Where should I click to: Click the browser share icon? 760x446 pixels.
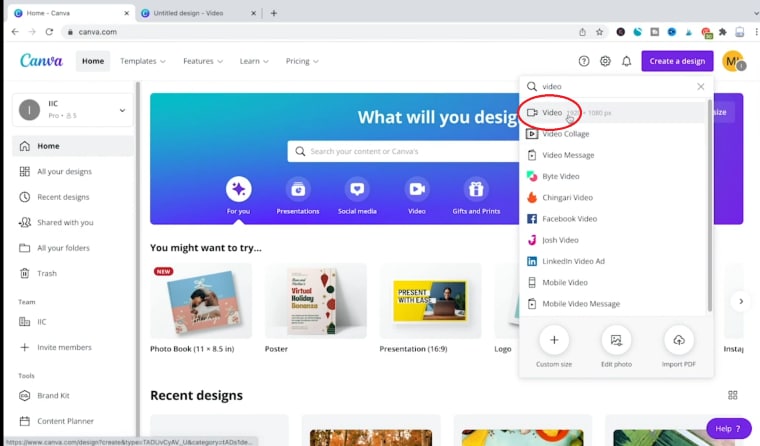coord(582,32)
